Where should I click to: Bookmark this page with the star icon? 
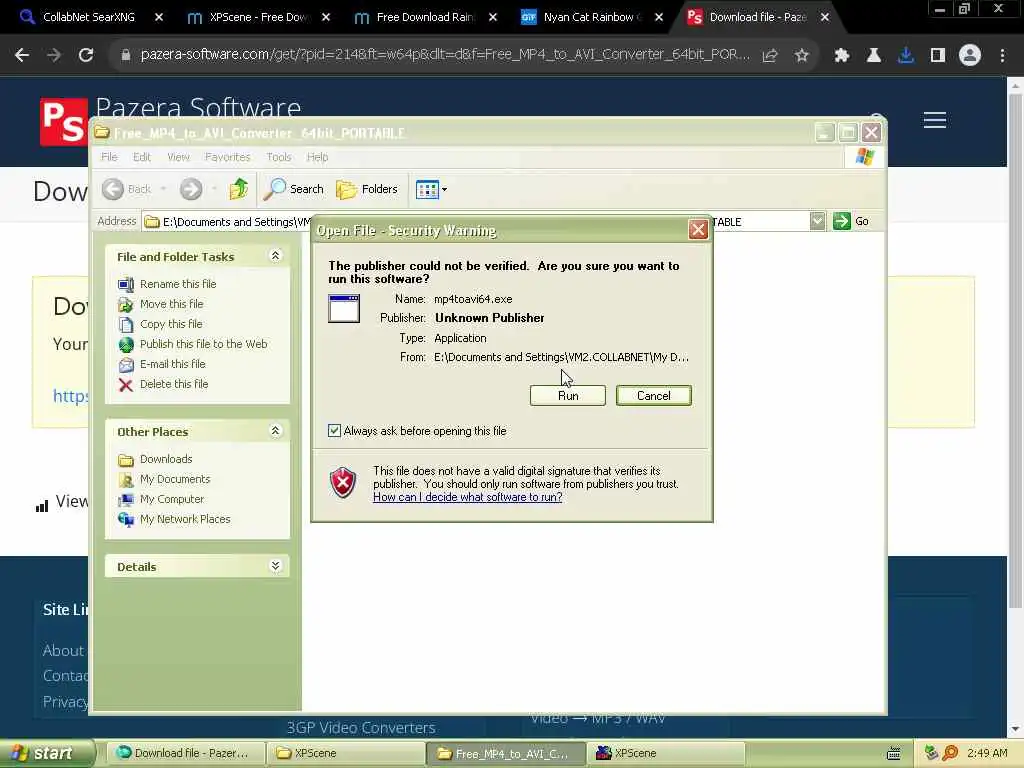(801, 56)
